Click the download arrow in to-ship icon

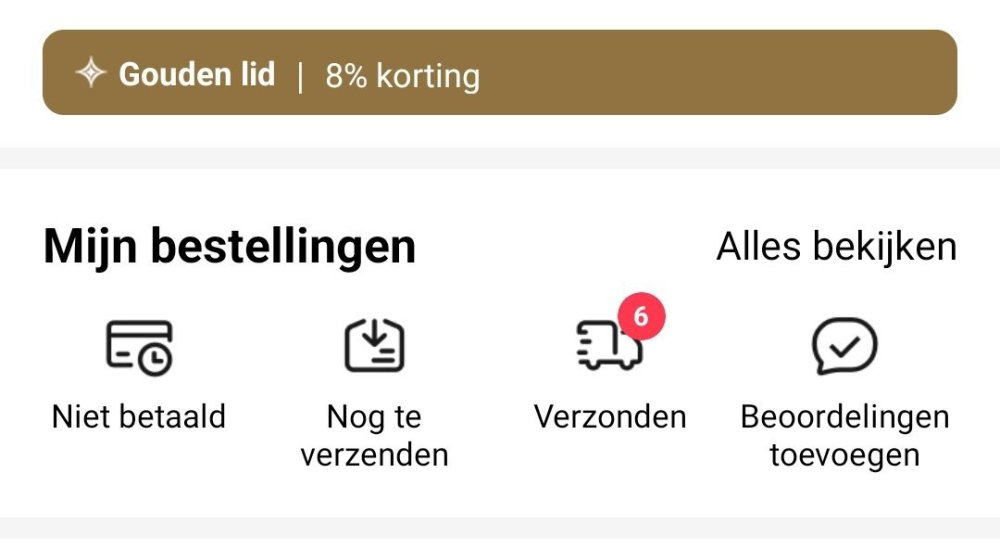pos(374,339)
